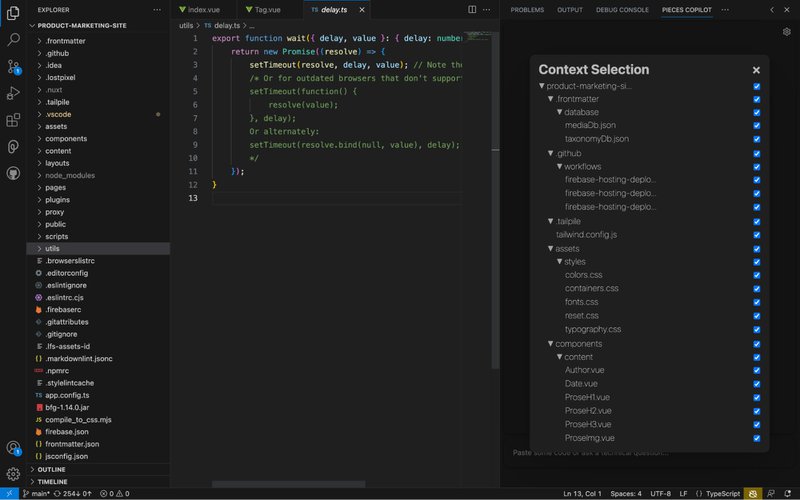Image resolution: width=800 pixels, height=500 pixels.
Task: Uncheck the colors.css checkbox
Action: coord(757,276)
